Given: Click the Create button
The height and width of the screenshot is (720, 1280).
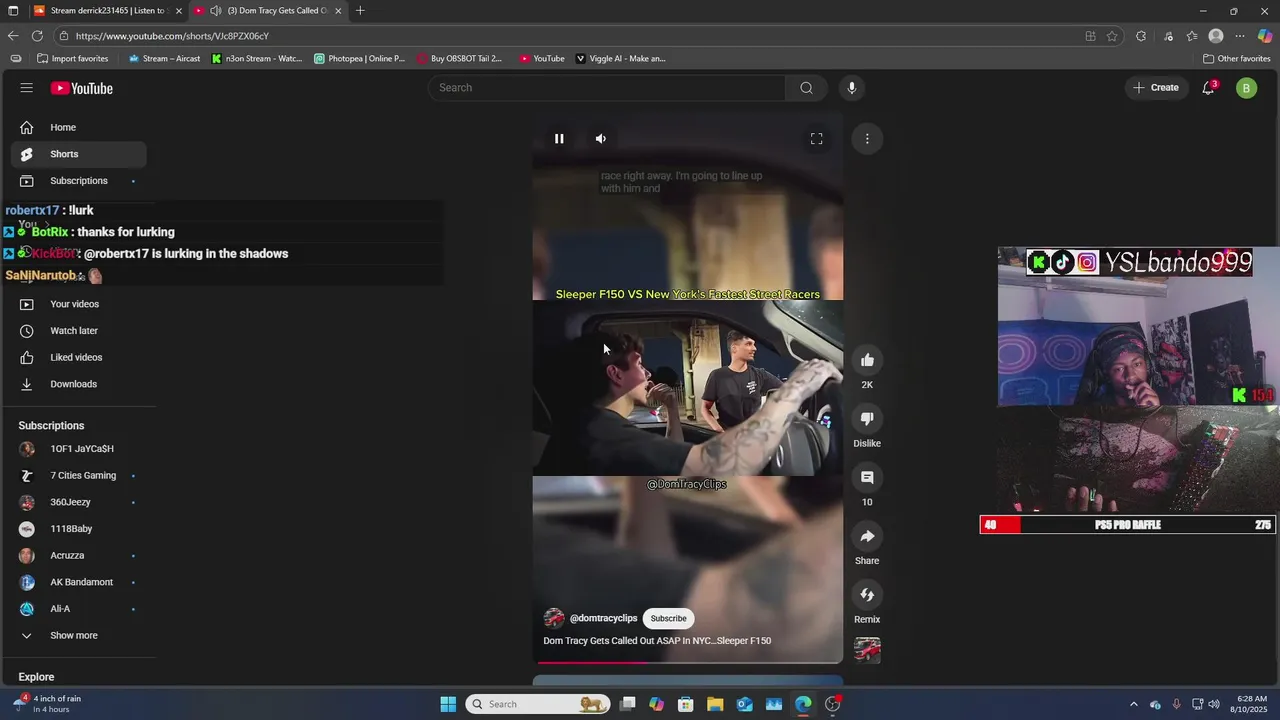Looking at the screenshot, I should (1156, 88).
